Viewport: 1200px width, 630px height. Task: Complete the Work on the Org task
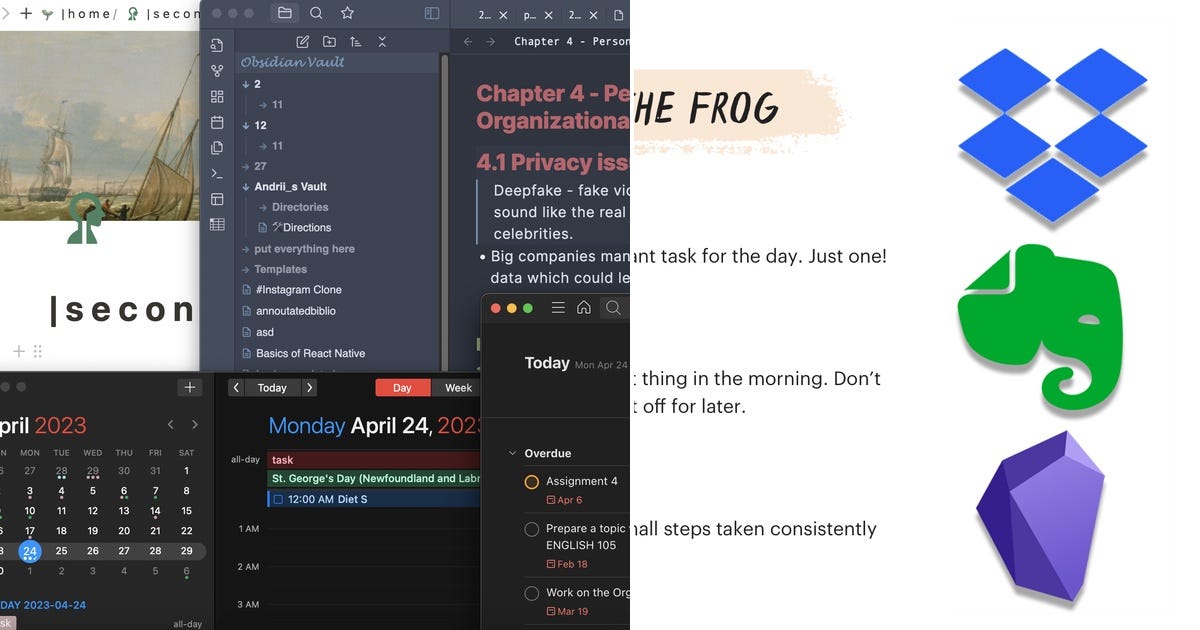click(531, 593)
